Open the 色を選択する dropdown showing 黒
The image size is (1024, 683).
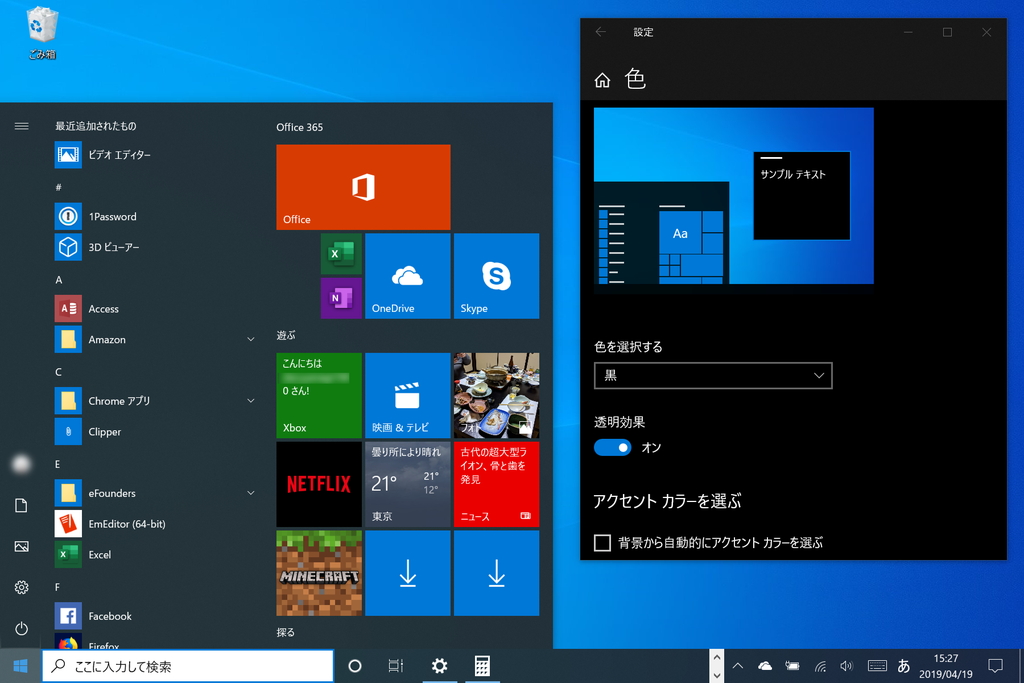click(x=713, y=375)
